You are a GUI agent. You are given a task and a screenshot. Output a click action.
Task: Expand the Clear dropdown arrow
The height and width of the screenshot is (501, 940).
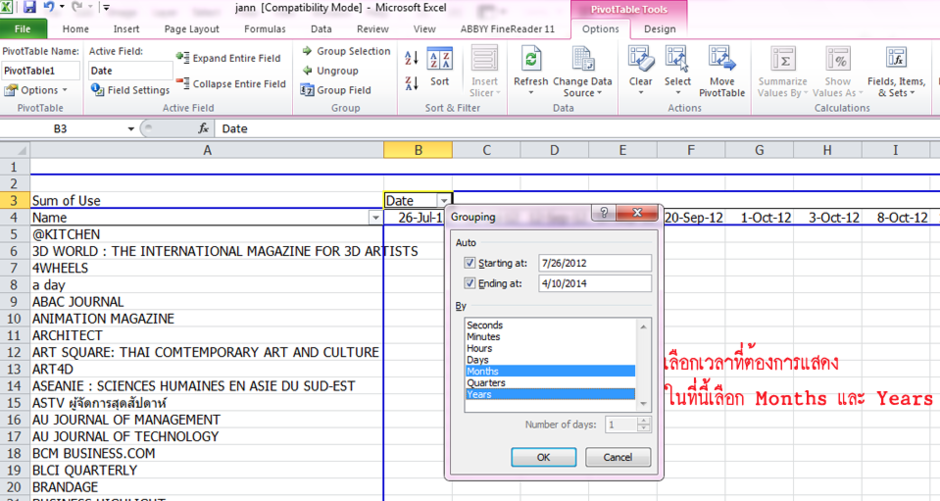pos(640,93)
